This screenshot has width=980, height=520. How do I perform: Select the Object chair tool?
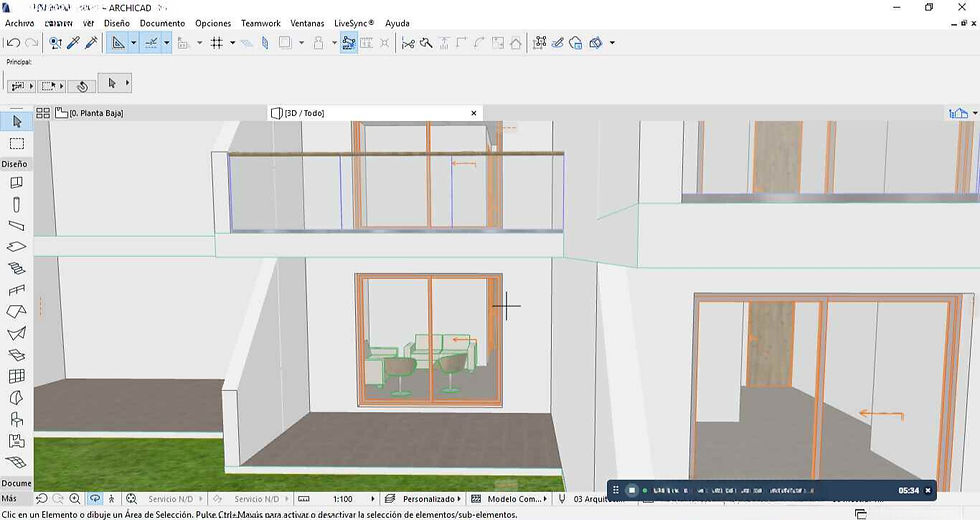click(x=16, y=419)
